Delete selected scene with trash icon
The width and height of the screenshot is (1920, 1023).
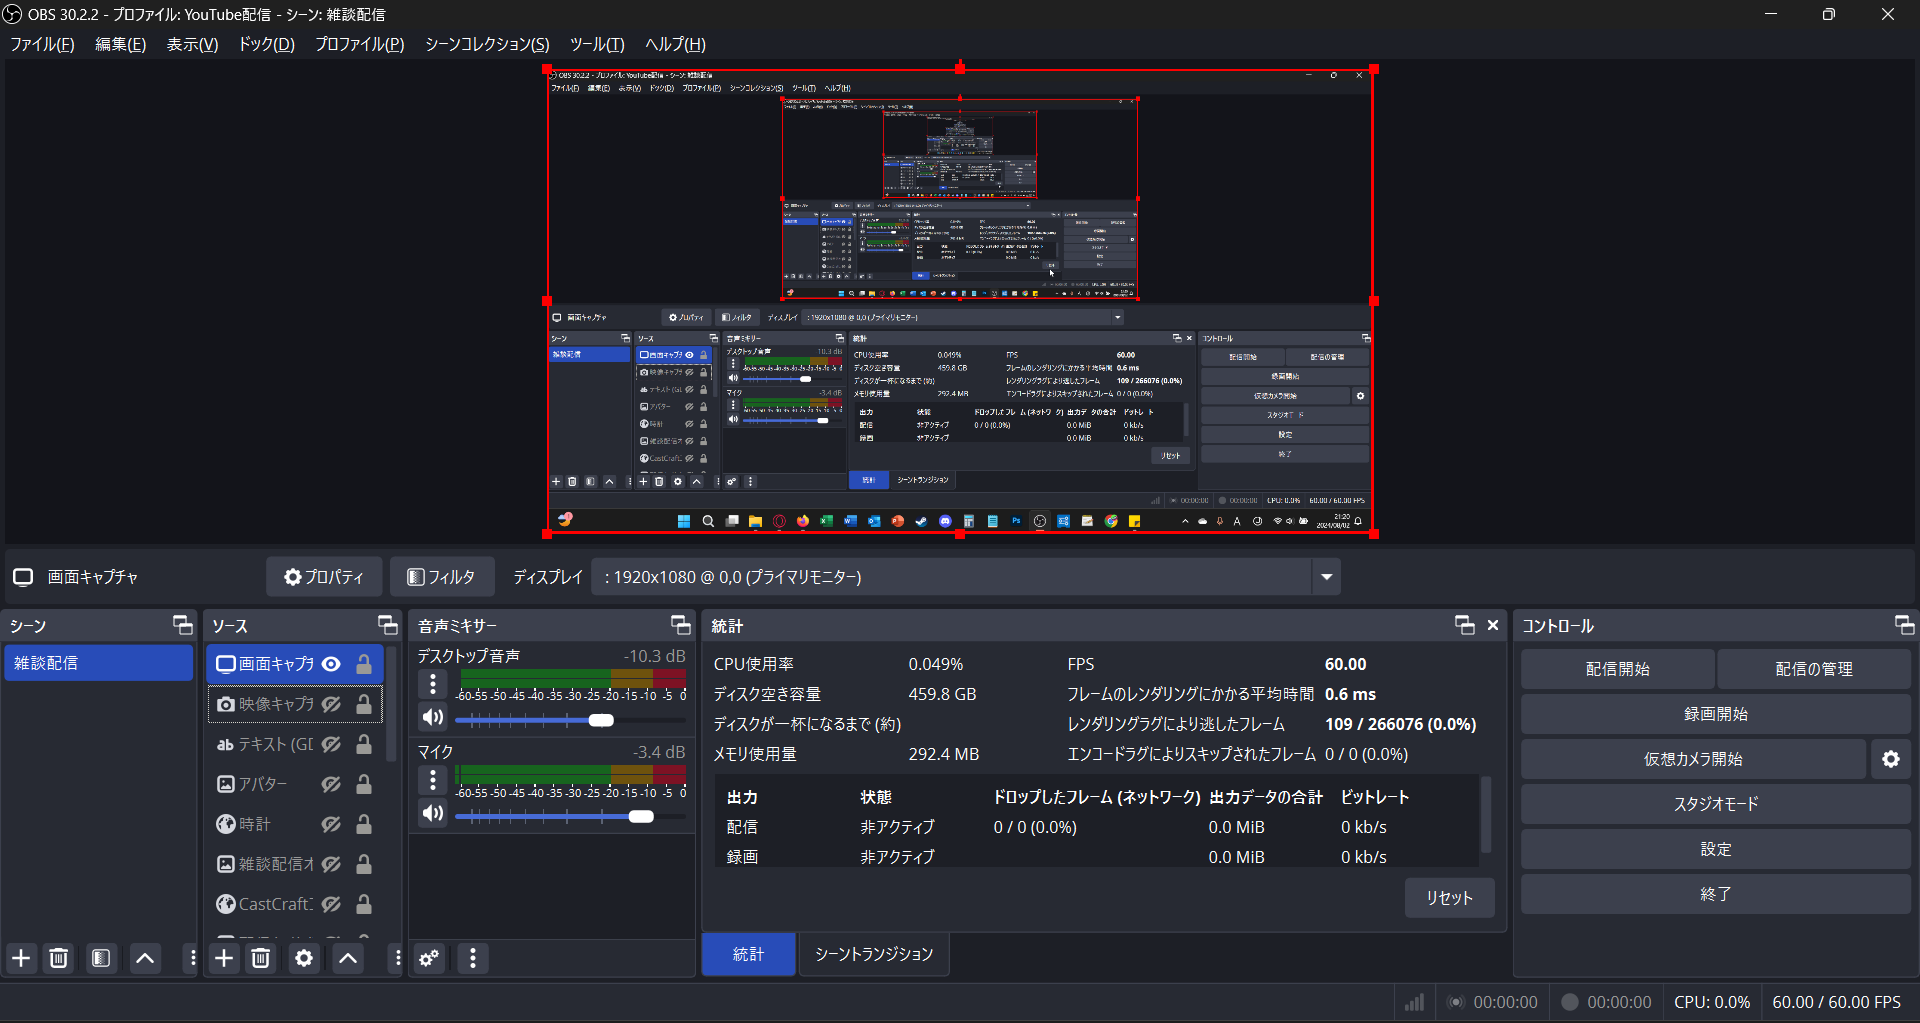point(59,958)
